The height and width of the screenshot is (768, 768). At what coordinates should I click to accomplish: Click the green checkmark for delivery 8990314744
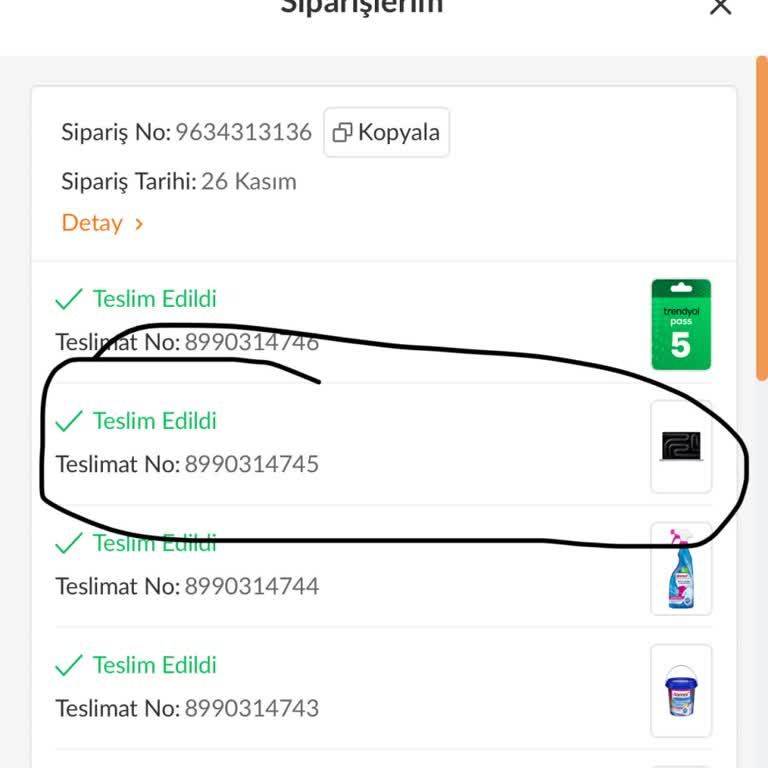coord(69,543)
